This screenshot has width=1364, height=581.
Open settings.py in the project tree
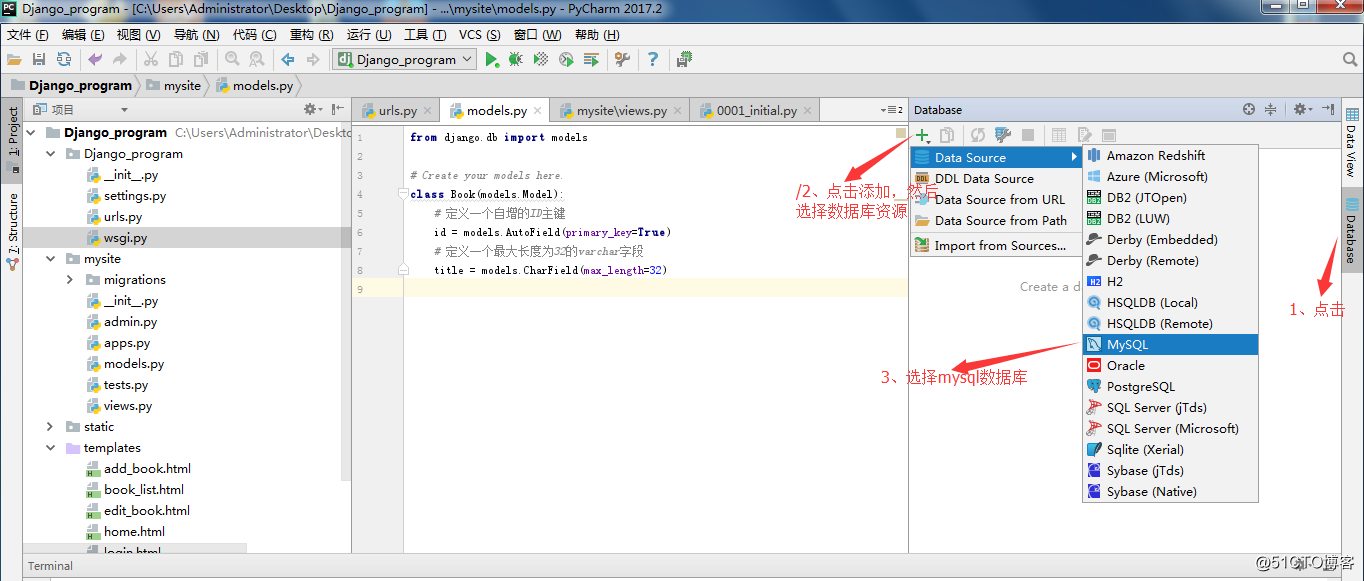coord(135,196)
